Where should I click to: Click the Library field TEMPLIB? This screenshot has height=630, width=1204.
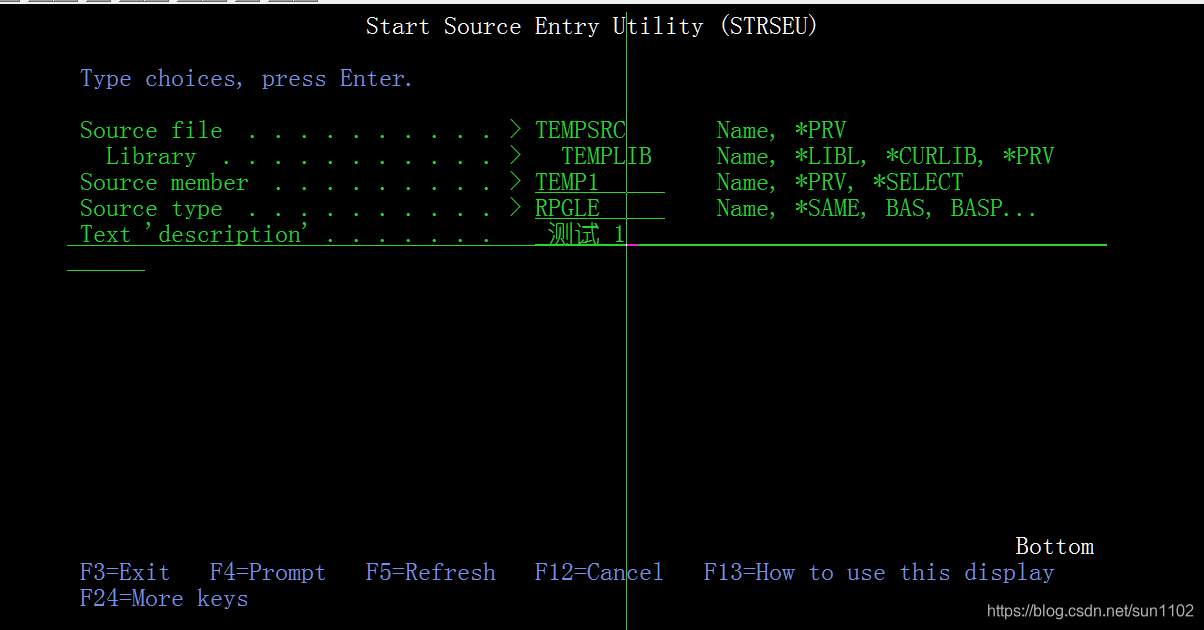(x=606, y=157)
